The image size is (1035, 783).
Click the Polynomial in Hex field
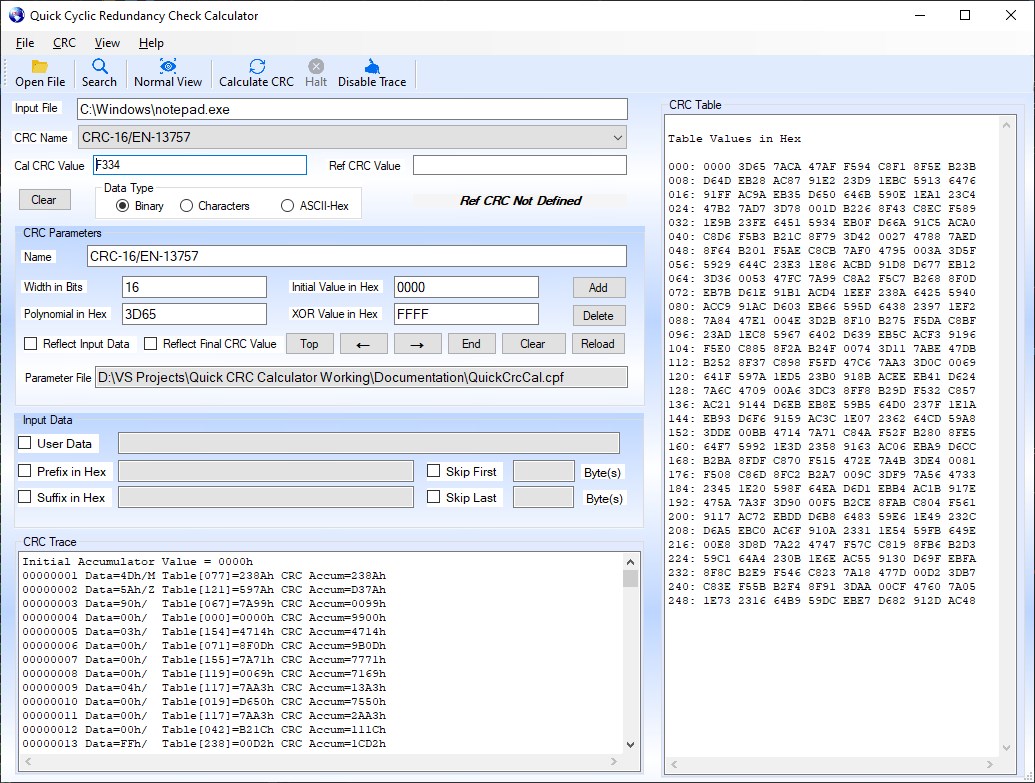[194, 315]
